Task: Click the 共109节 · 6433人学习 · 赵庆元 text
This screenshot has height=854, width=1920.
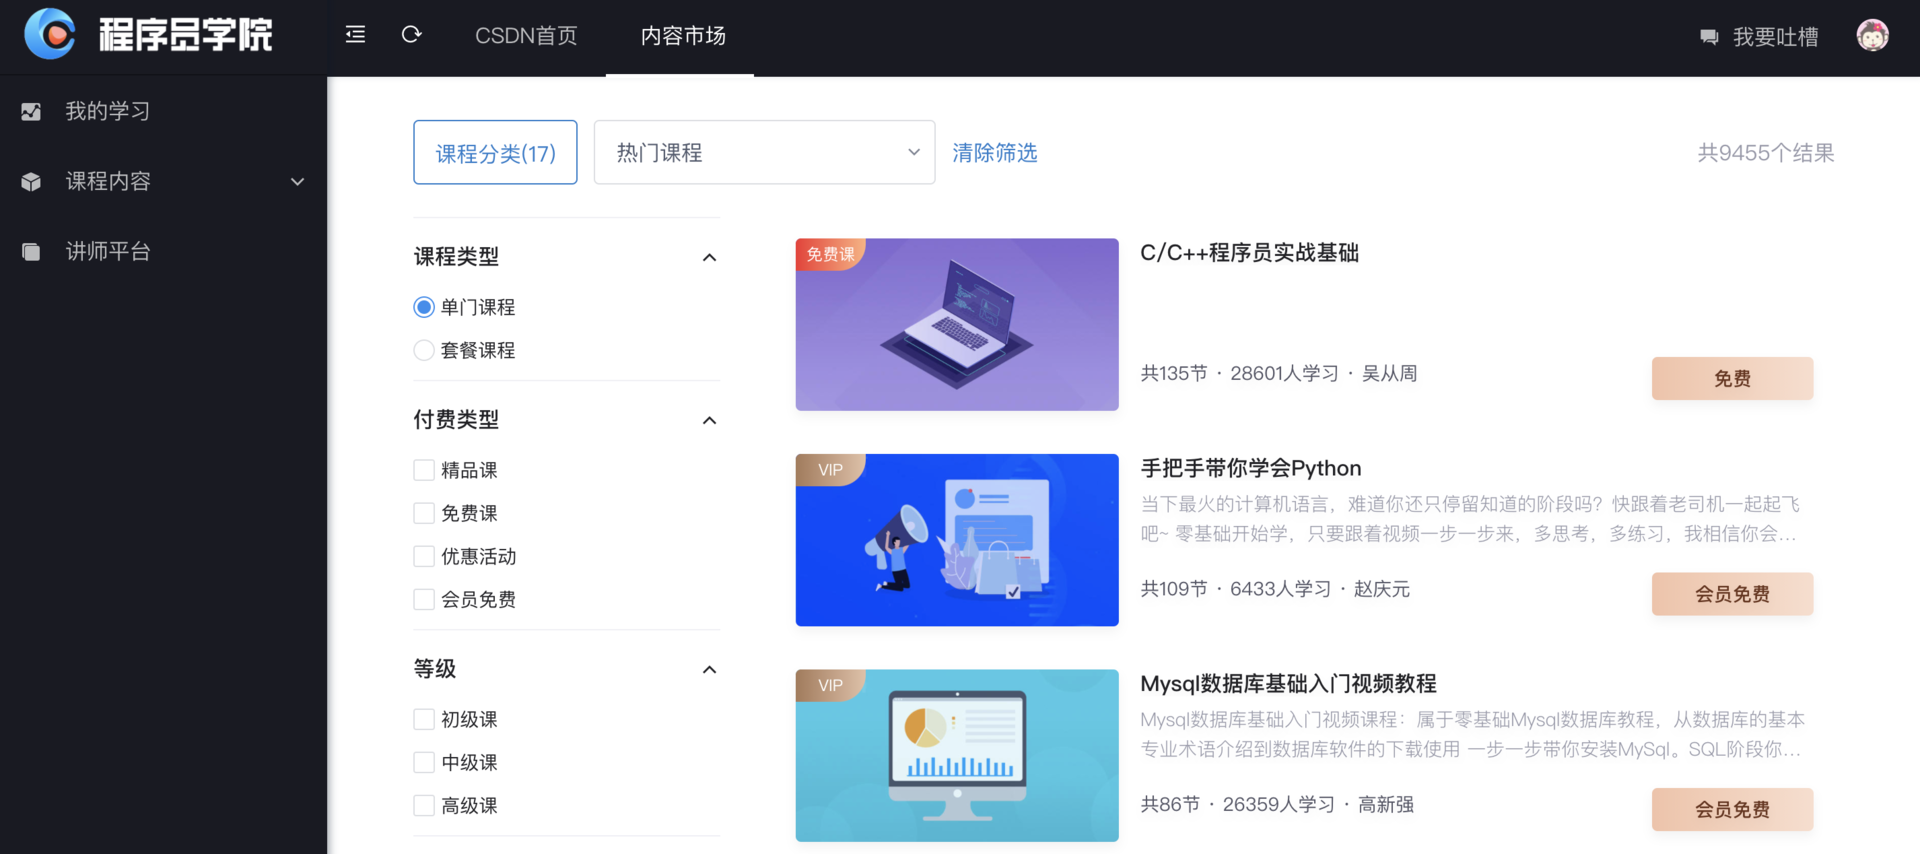Action: [x=1275, y=589]
